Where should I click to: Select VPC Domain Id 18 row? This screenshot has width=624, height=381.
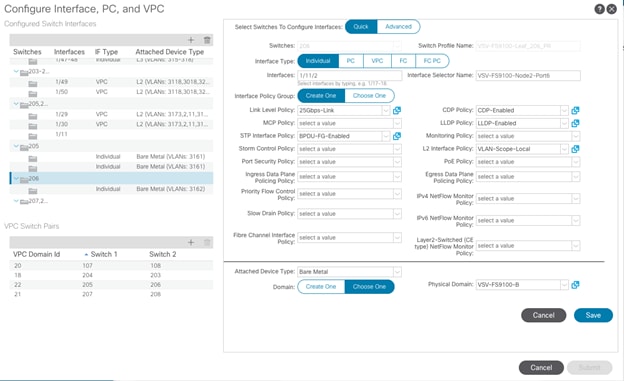tap(111, 275)
